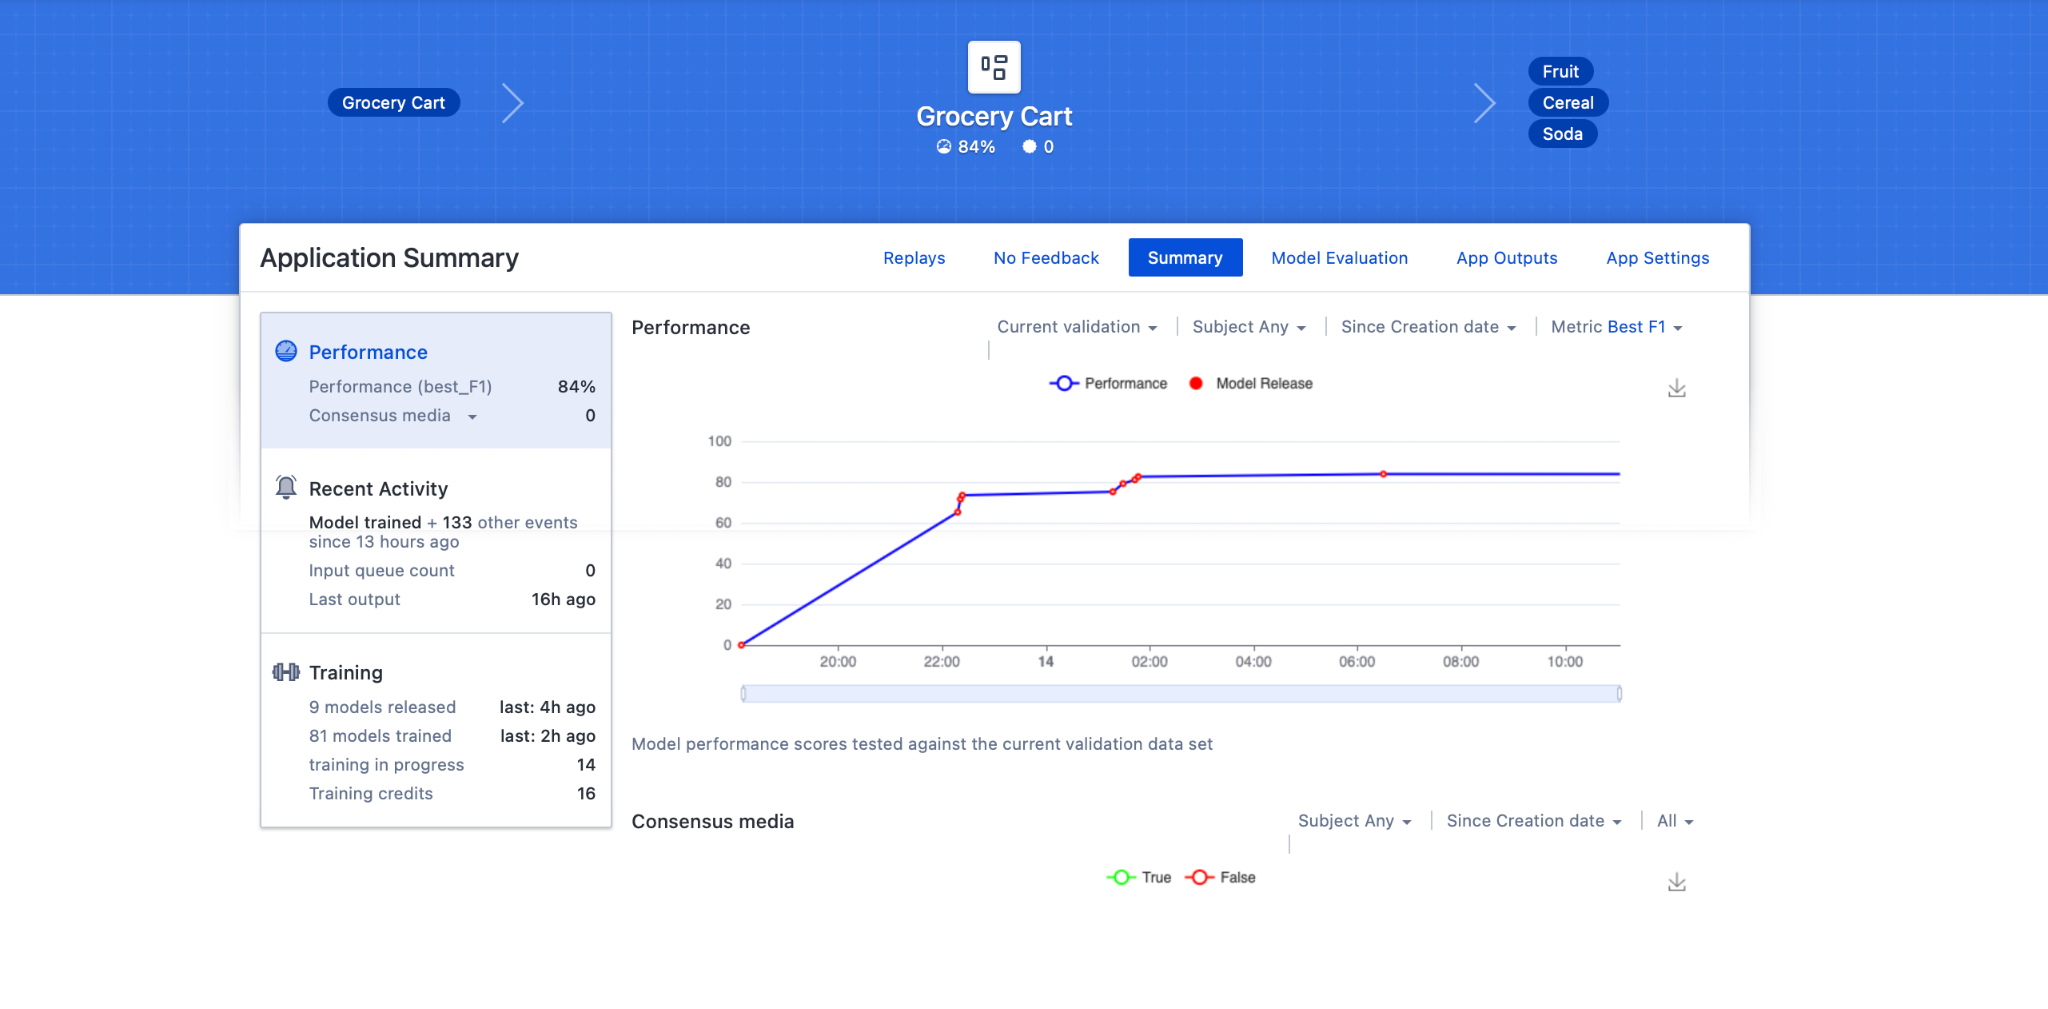This screenshot has height=1009, width=2048.
Task: Download the Performance chart
Action: [1677, 388]
